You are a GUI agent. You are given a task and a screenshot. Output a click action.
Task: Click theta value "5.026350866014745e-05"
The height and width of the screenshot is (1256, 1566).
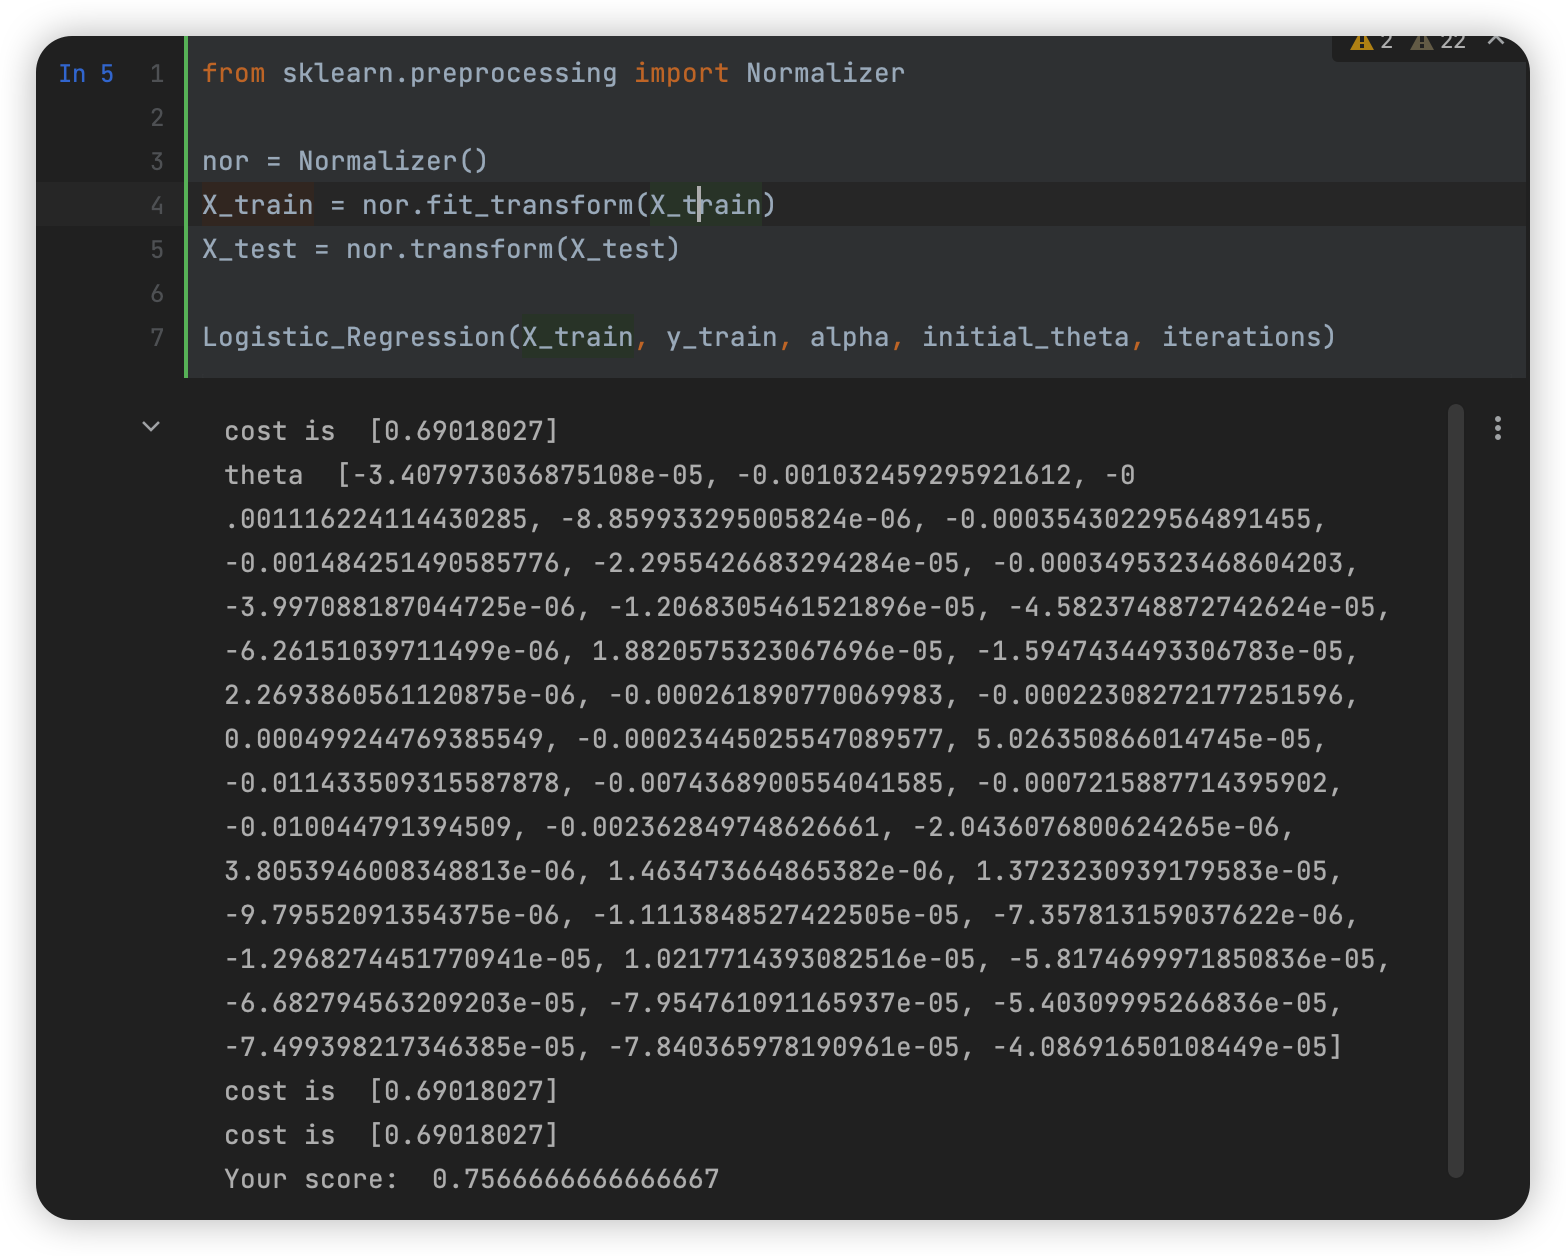[x=1144, y=739]
